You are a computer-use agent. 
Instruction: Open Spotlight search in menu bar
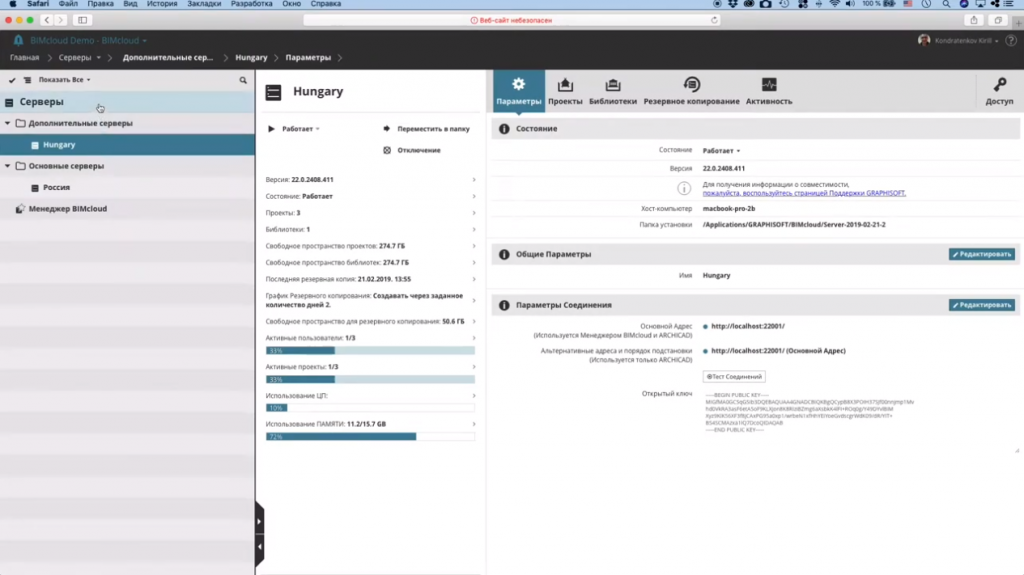click(946, 4)
